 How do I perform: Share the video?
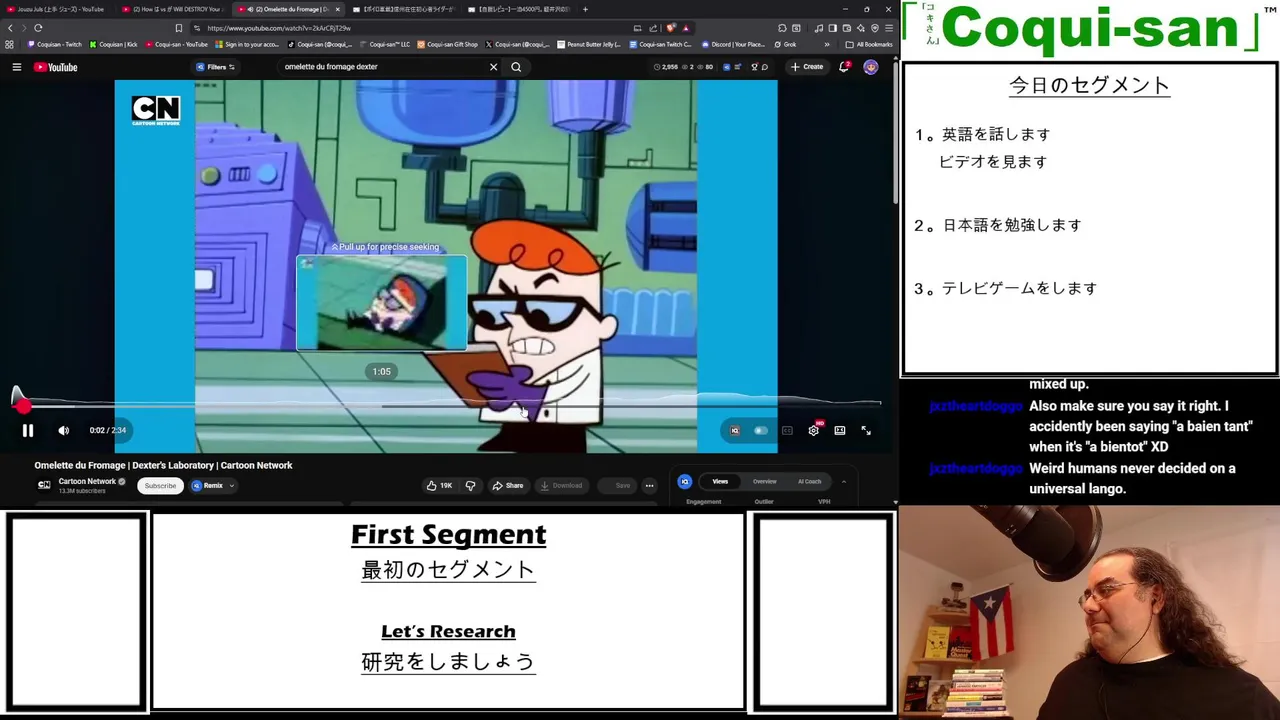click(x=508, y=485)
